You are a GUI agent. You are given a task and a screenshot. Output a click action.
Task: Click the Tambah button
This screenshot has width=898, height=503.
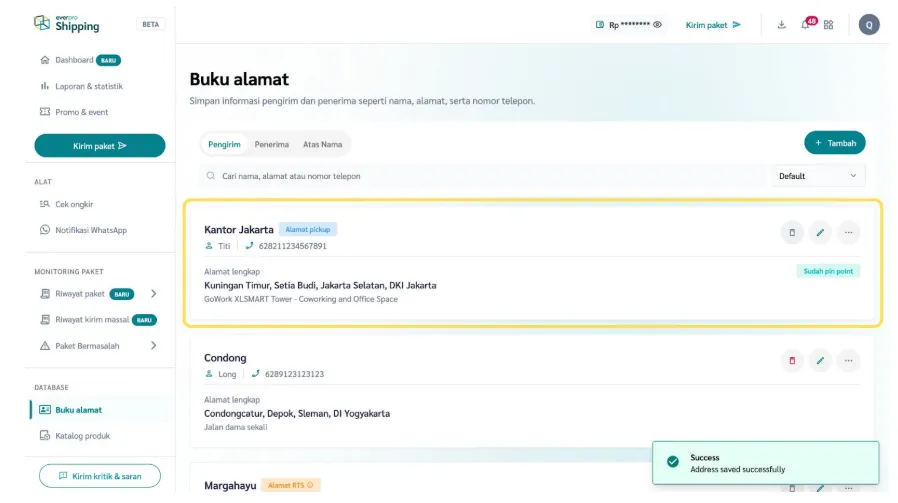[x=835, y=143]
